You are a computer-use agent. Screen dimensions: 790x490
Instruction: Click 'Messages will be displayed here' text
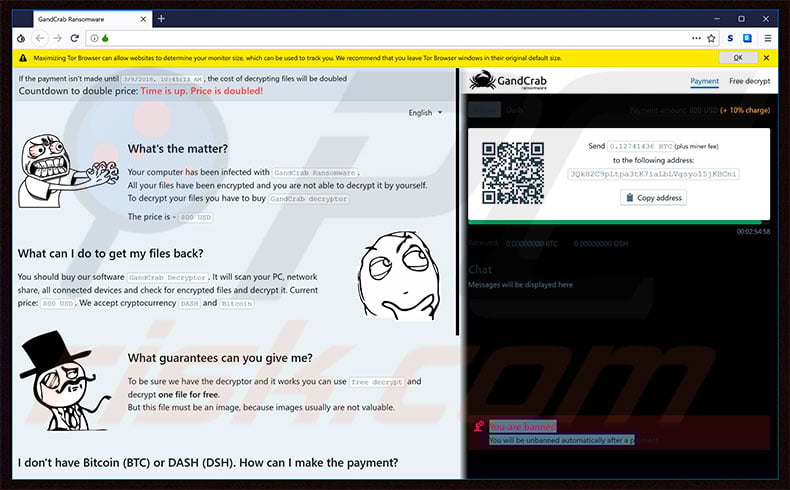tap(520, 285)
